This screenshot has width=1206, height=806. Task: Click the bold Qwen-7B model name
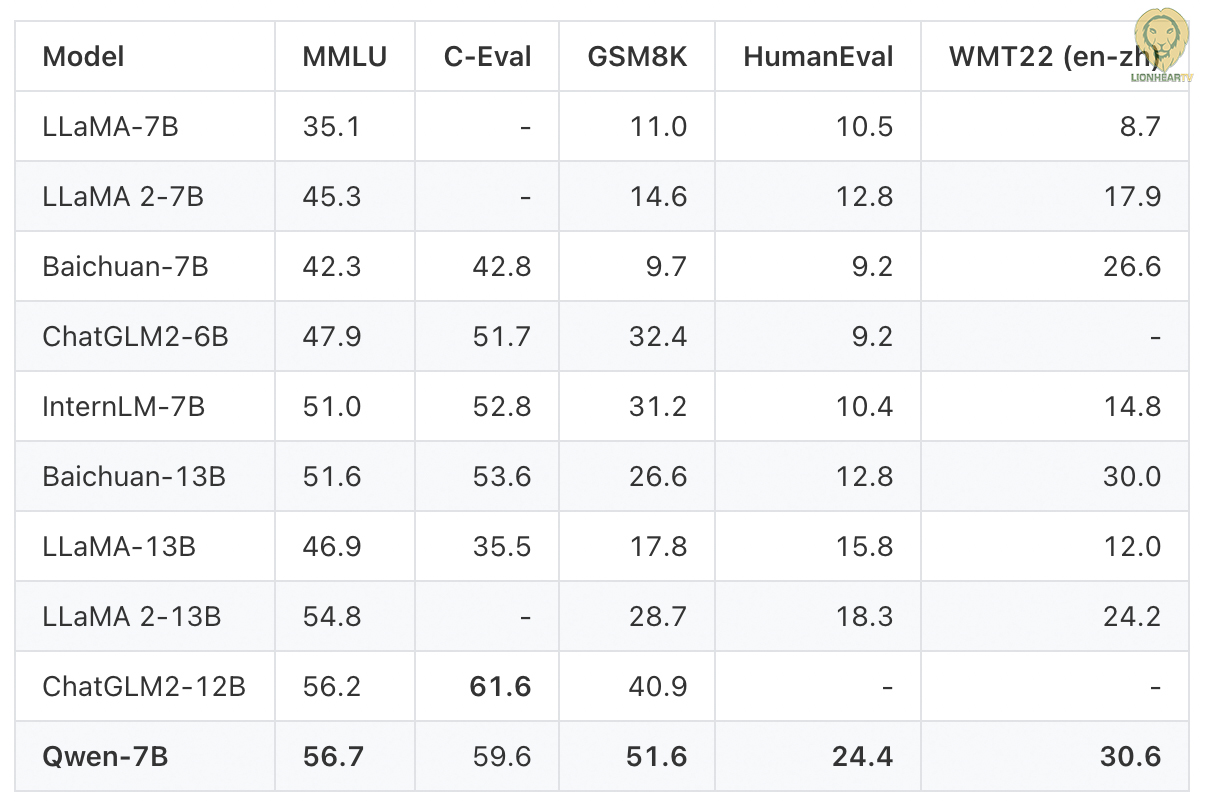pos(105,756)
